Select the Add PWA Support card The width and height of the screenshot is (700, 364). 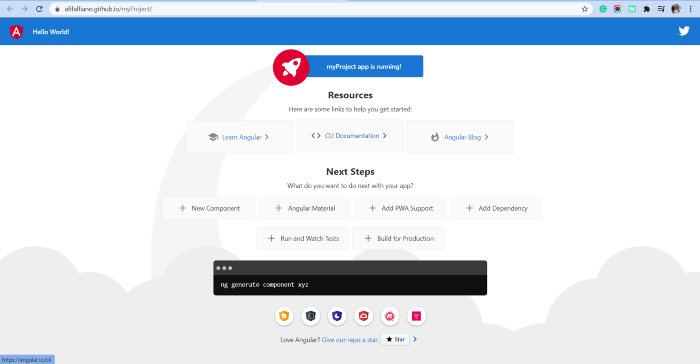[x=400, y=208]
